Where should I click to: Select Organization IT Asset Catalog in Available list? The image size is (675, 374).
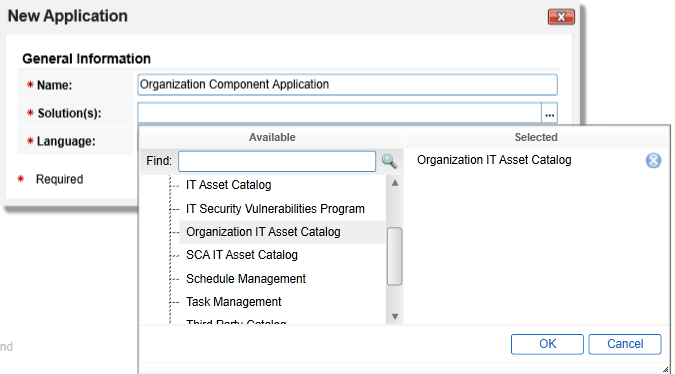(x=263, y=232)
